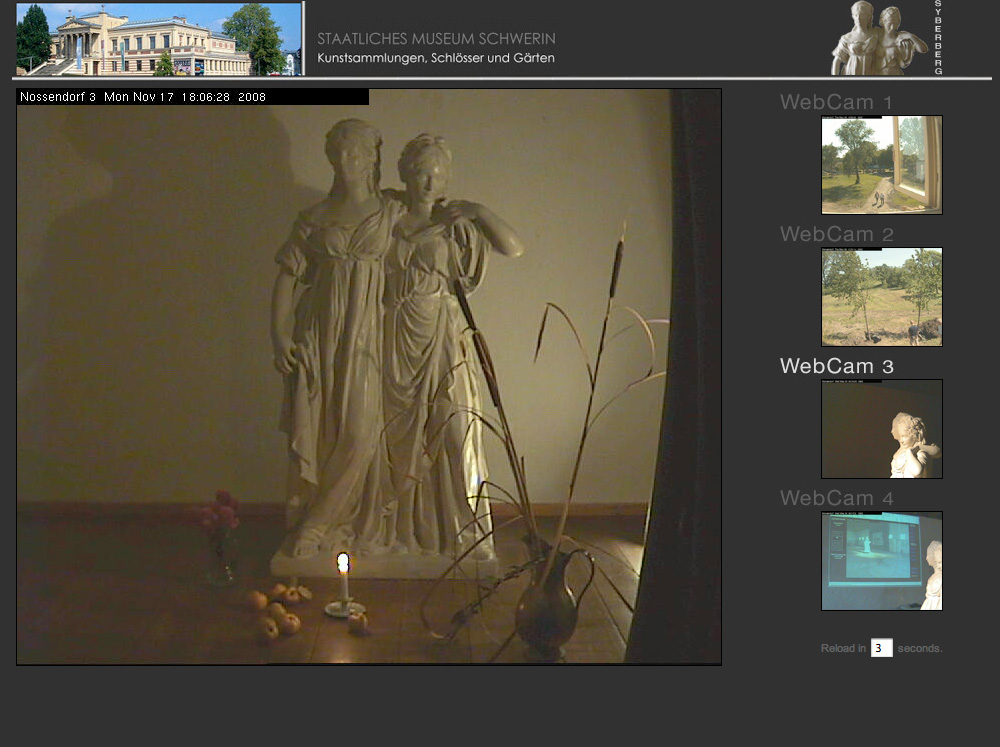1000x747 pixels.
Task: Select the WebCam 3 statue bust thumbnail
Action: (881, 429)
